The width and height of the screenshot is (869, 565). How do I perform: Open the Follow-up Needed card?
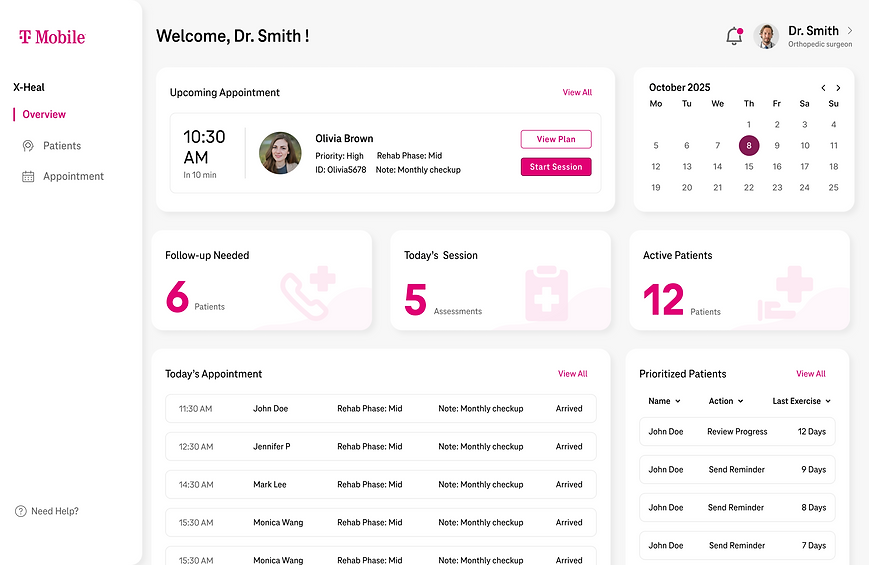[262, 281]
